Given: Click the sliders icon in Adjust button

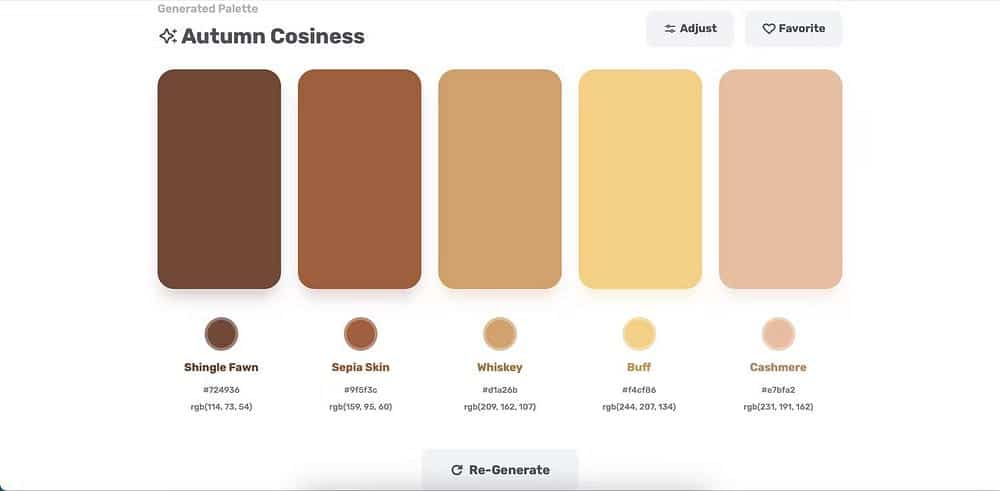Looking at the screenshot, I should point(670,29).
